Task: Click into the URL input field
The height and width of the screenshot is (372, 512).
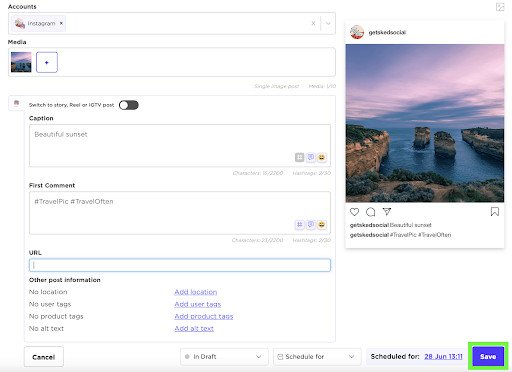Action: (x=180, y=265)
